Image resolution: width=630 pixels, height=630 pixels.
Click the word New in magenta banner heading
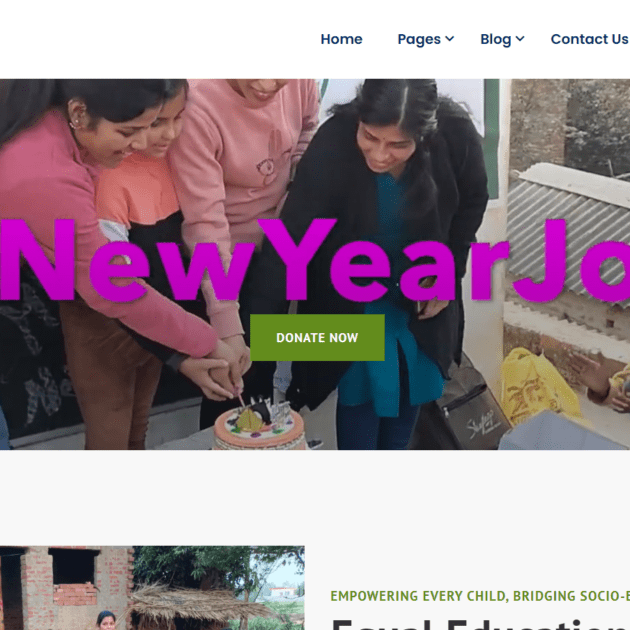127,260
